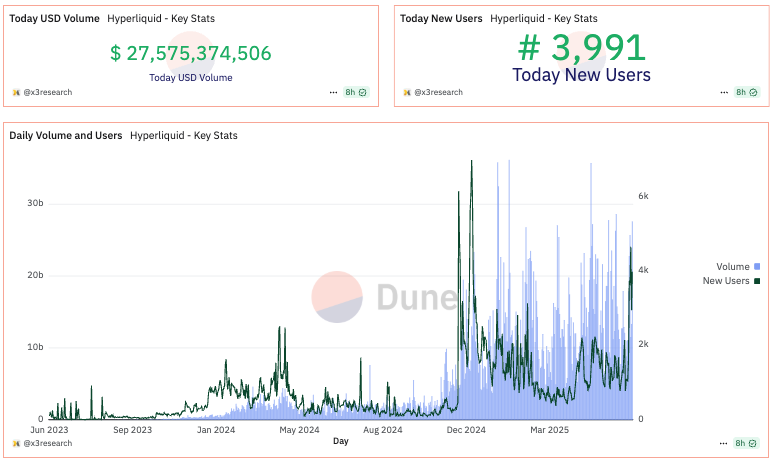Image resolution: width=775 pixels, height=464 pixels.
Task: Click the 20b left axis label
Action: (x=35, y=275)
